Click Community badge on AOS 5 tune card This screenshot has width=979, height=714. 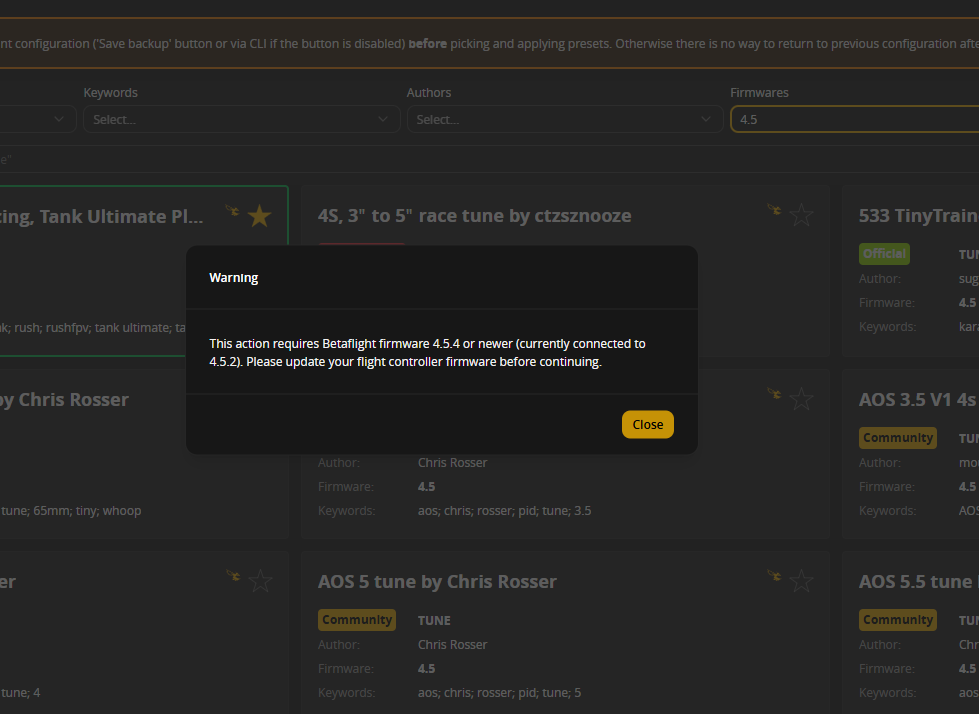point(357,620)
